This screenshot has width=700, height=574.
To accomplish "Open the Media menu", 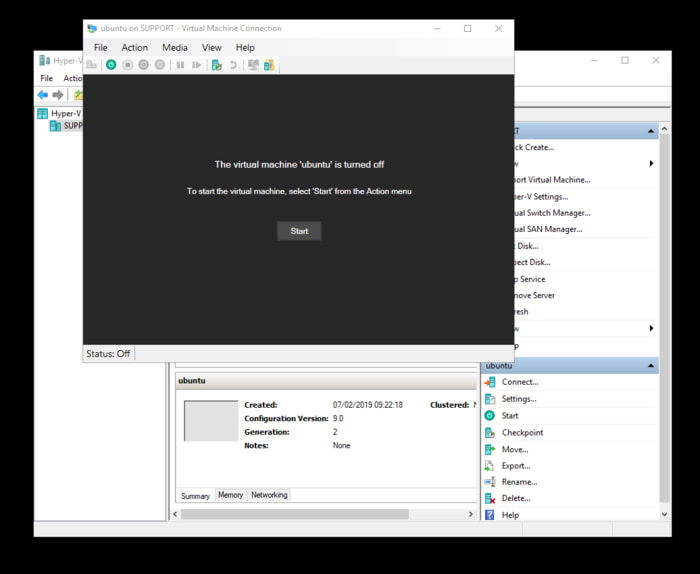I will (175, 47).
